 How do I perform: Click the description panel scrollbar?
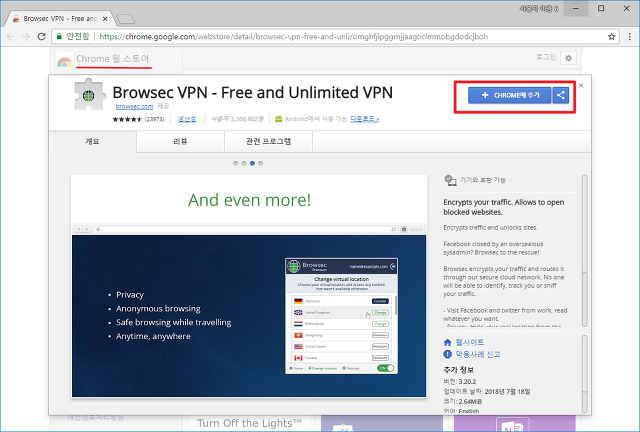(x=584, y=251)
